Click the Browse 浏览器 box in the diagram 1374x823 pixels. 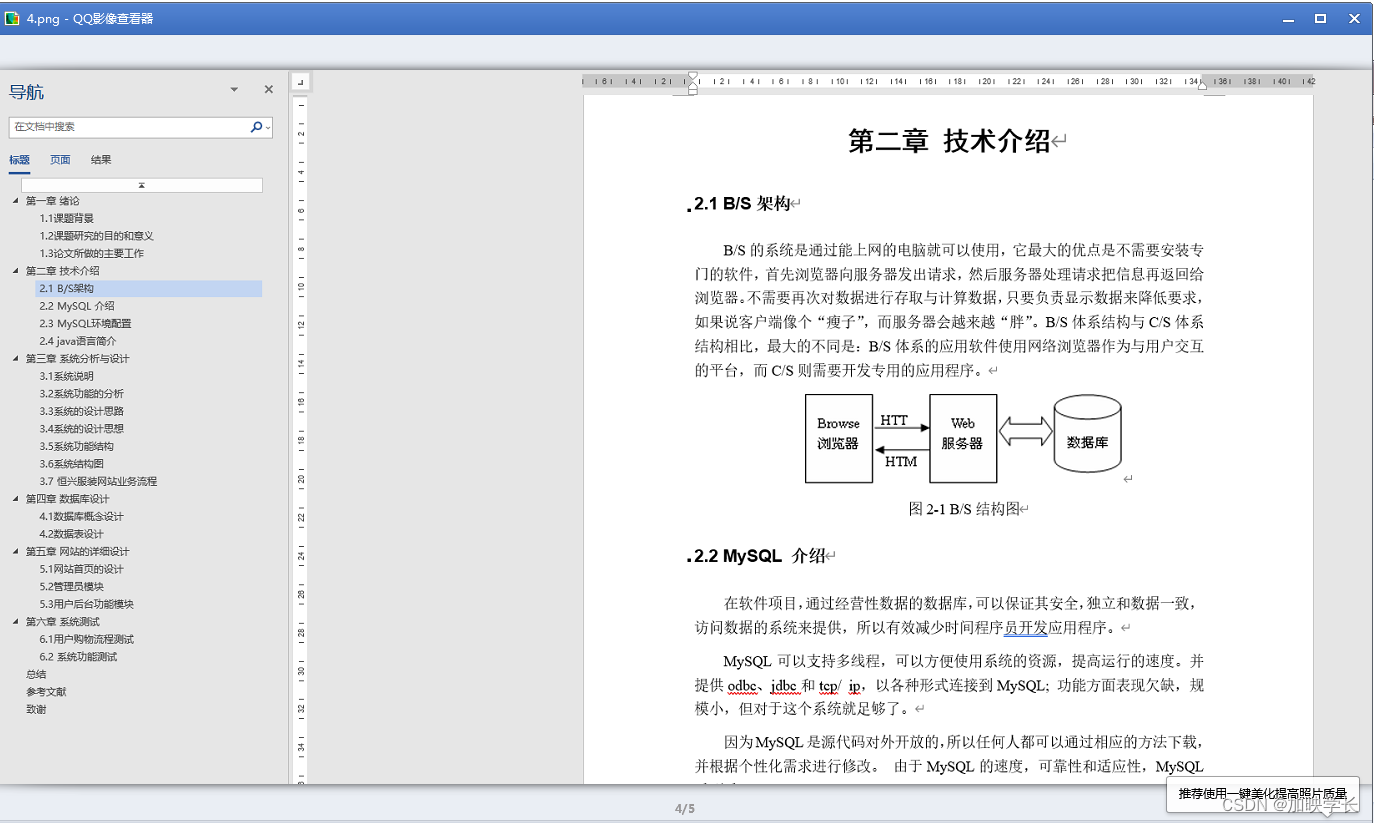pyautogui.click(x=838, y=438)
